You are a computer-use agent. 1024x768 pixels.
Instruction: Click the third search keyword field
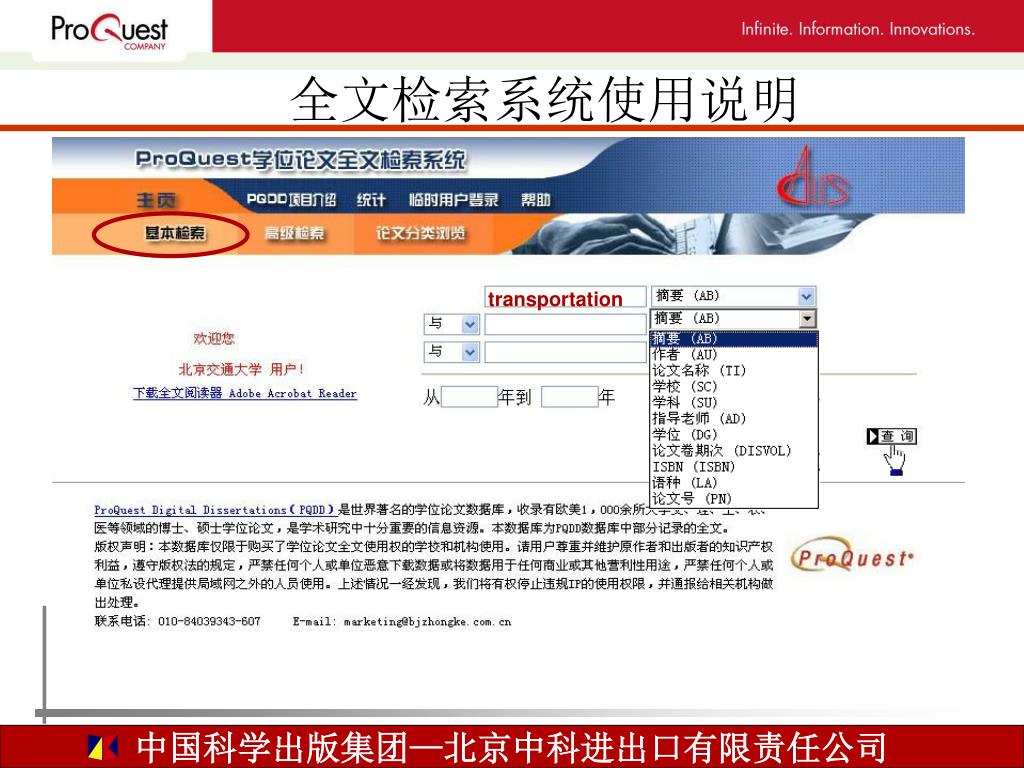click(566, 353)
